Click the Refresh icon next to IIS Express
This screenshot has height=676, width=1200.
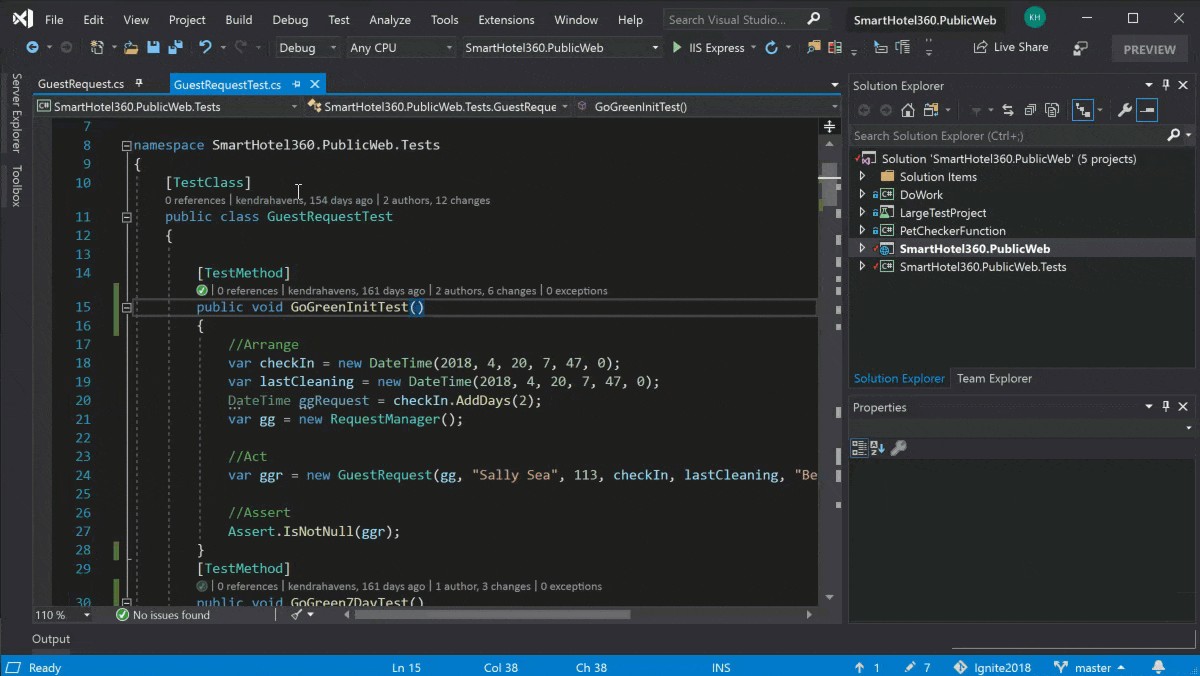tap(771, 47)
